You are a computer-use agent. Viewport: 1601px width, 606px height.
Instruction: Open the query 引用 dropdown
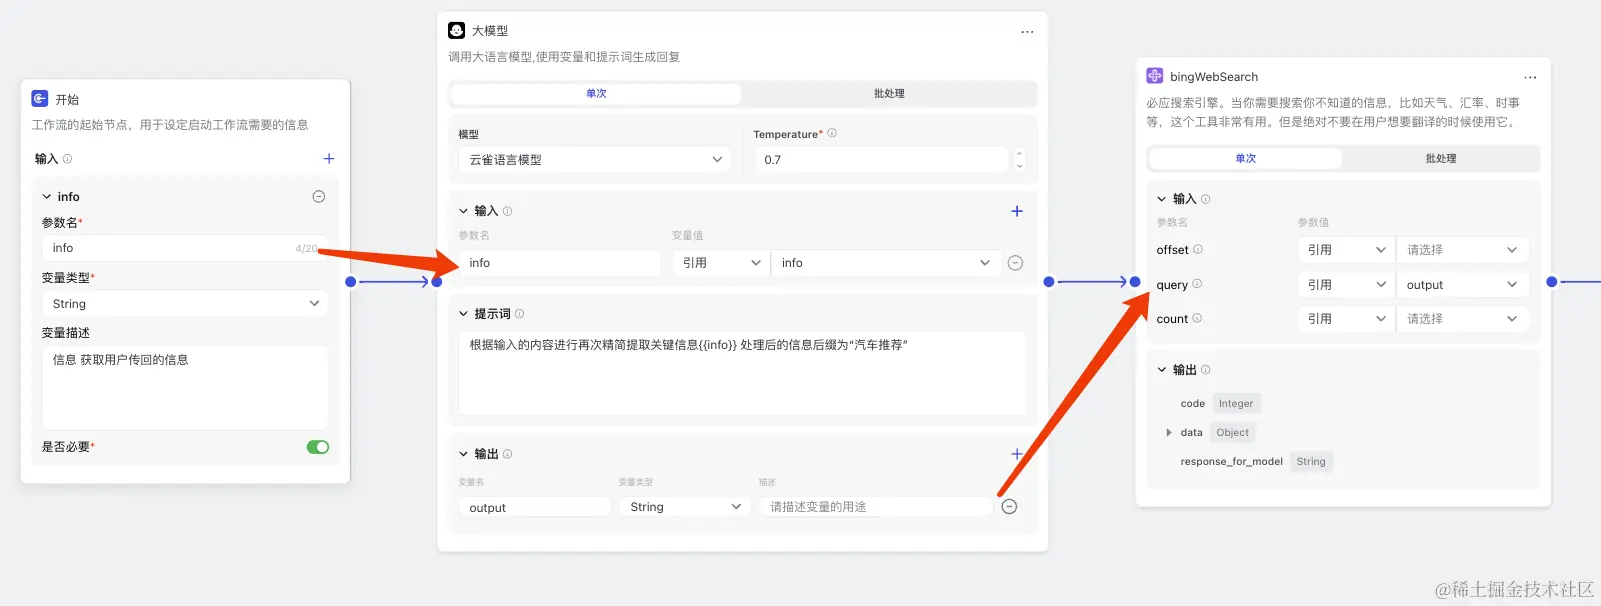coord(1346,285)
